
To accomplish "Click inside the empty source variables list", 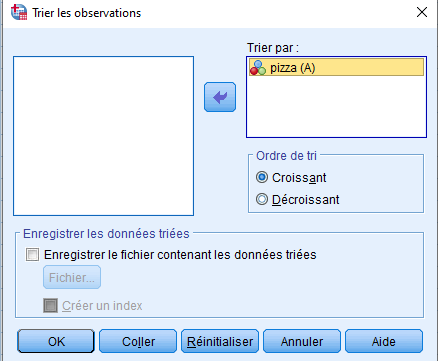I will pyautogui.click(x=103, y=136).
